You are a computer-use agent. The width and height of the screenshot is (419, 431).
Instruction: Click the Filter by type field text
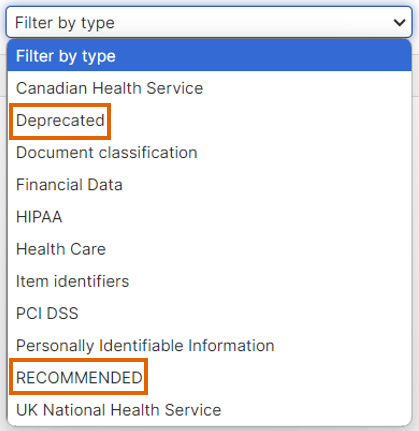65,23
